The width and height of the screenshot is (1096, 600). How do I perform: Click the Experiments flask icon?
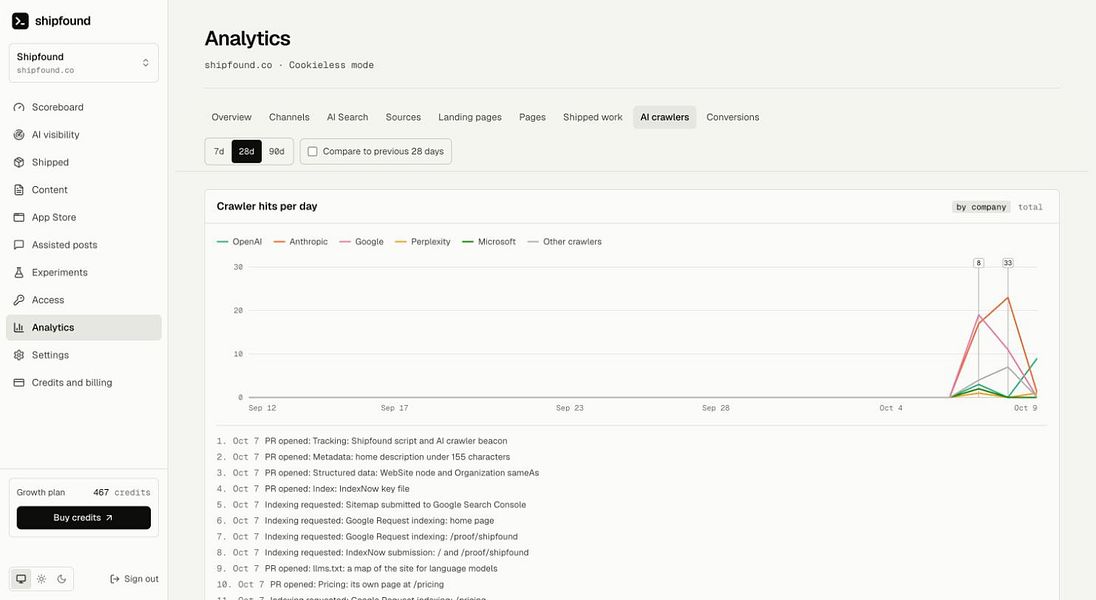click(x=19, y=273)
